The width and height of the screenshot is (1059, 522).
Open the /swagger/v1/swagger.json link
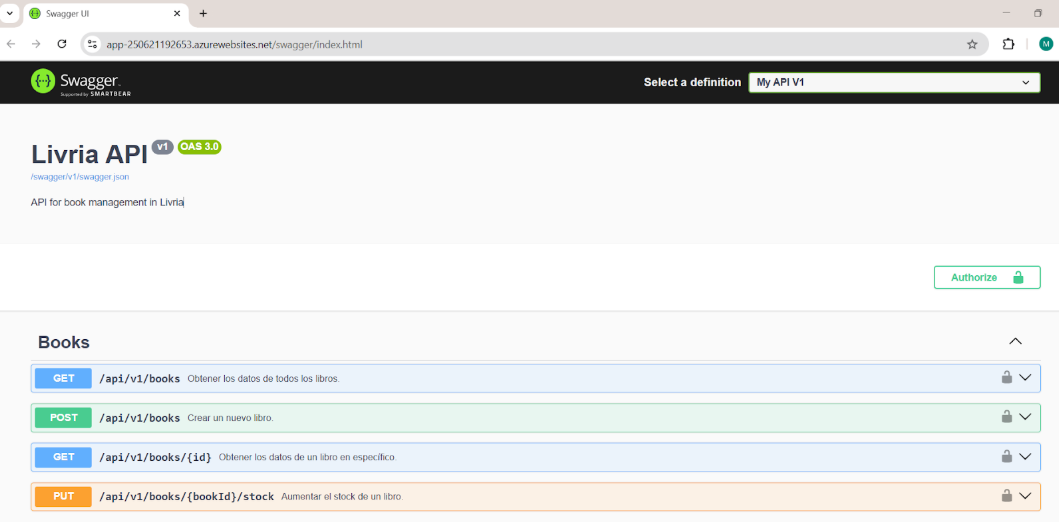coord(80,177)
